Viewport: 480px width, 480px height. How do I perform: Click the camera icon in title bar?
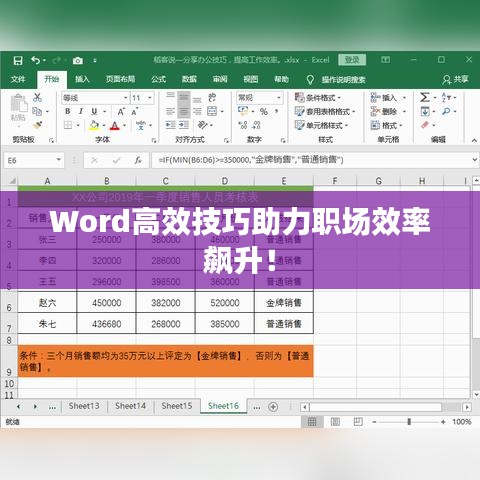78,60
